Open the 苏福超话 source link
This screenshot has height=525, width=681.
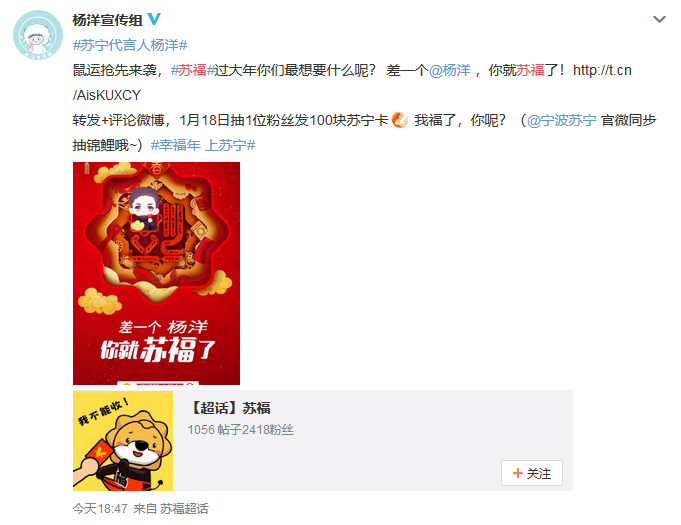point(184,508)
